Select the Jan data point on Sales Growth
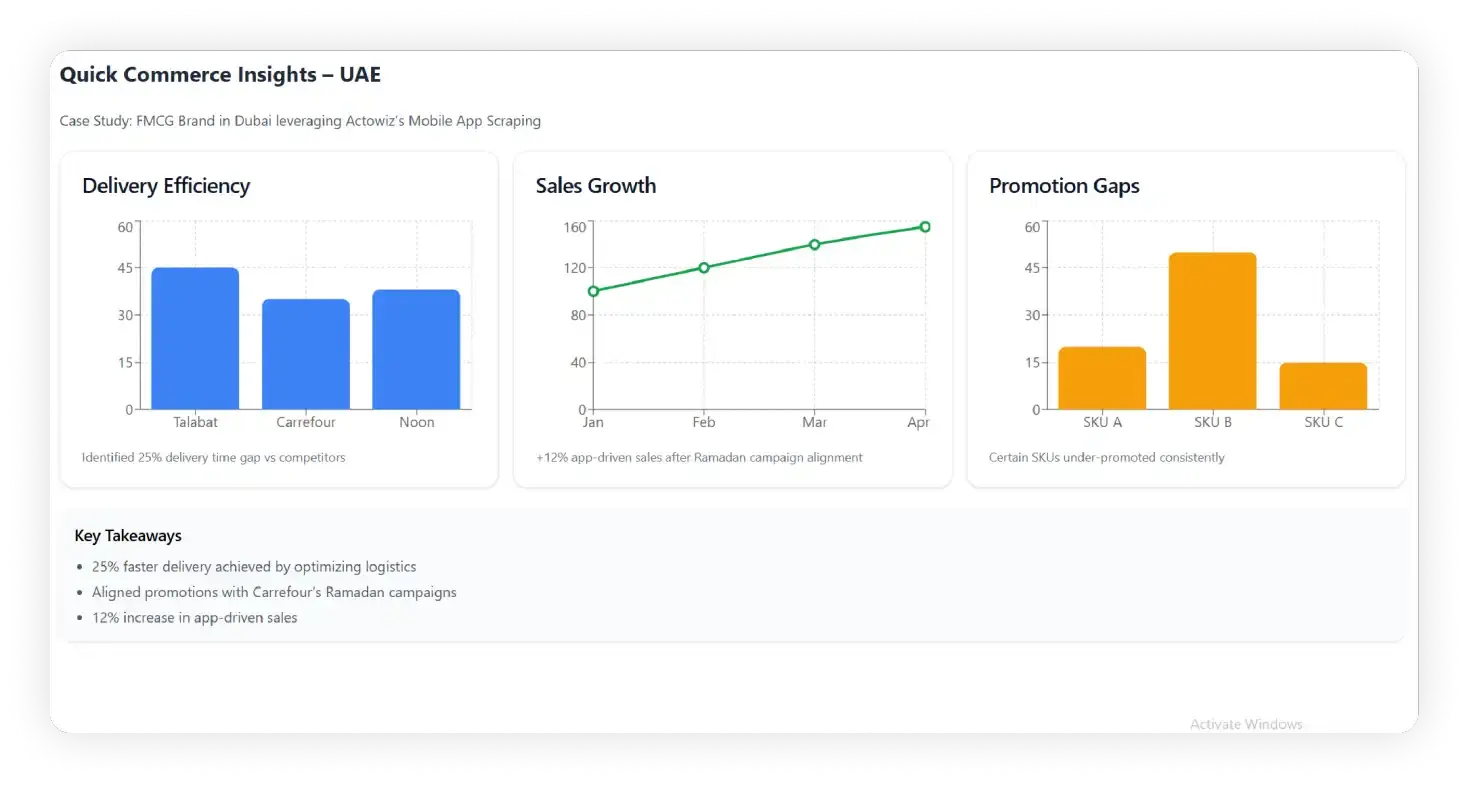Image resolution: width=1470 pixels, height=785 pixels. (x=593, y=291)
